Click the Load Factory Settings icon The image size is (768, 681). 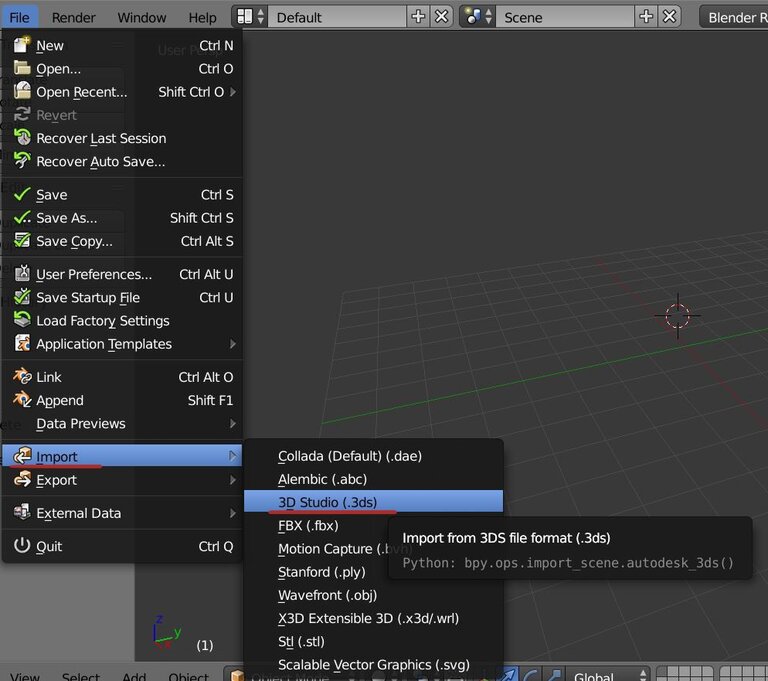point(22,319)
